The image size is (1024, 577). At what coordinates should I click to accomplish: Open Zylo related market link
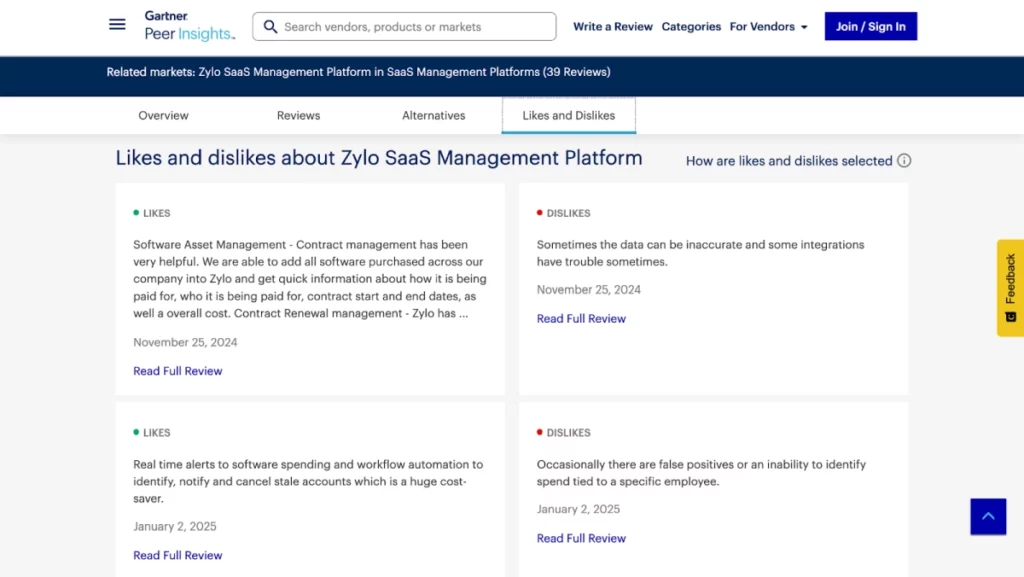pyautogui.click(x=404, y=72)
